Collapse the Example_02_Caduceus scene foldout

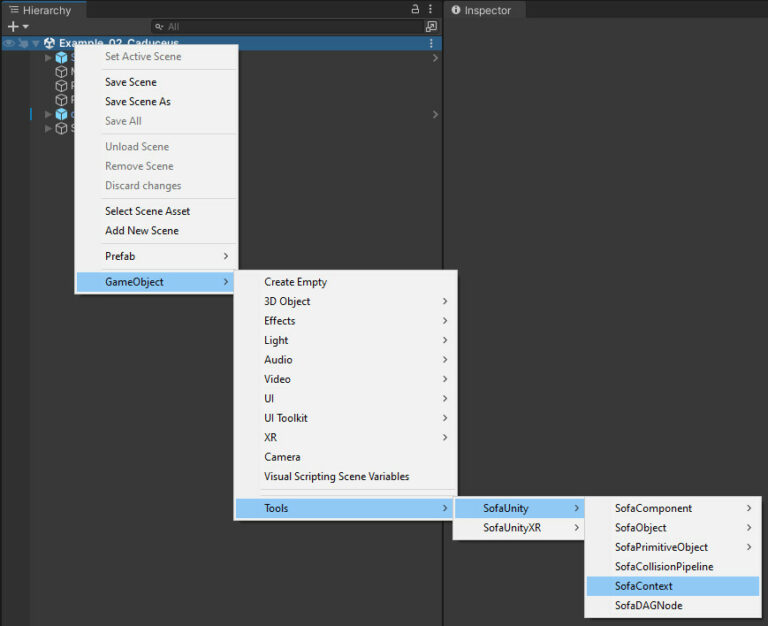click(36, 44)
